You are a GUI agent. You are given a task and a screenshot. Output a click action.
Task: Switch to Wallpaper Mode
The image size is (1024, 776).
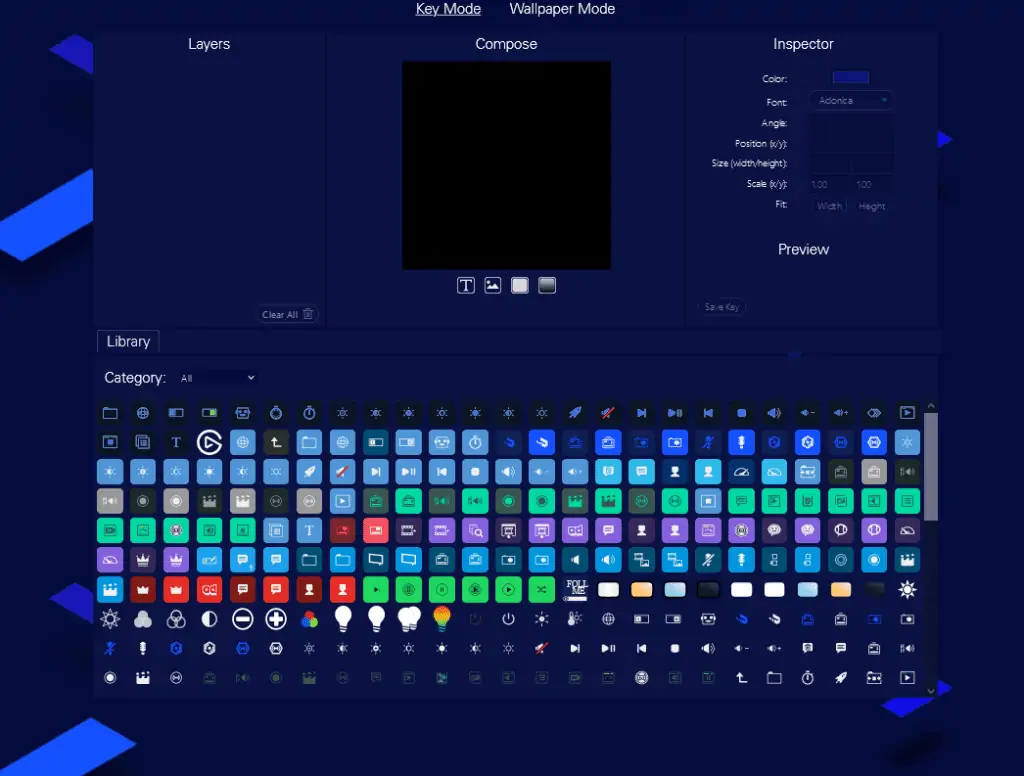(x=562, y=9)
